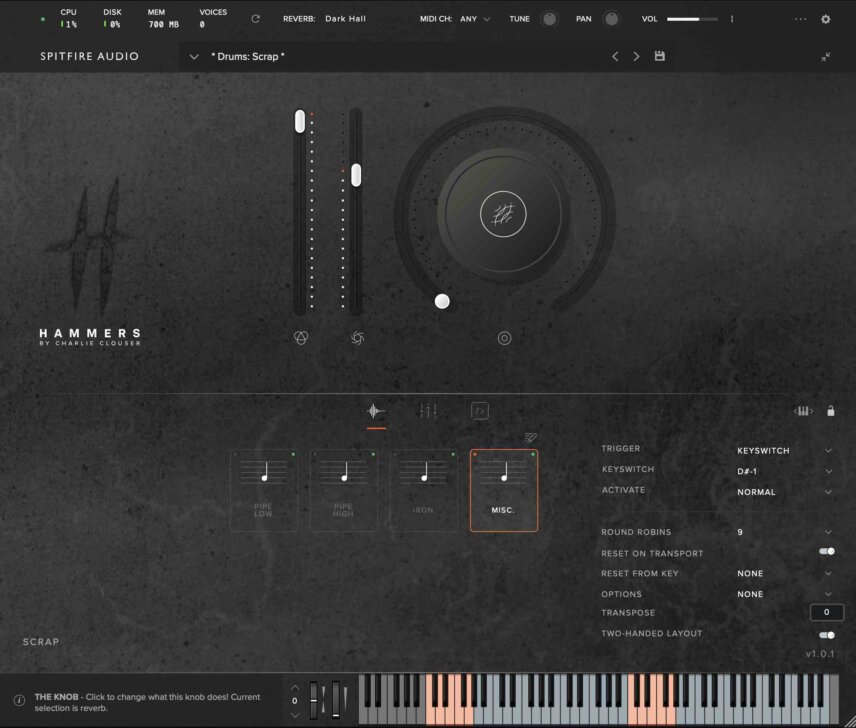Image resolution: width=856 pixels, height=728 pixels.
Task: Select the Misc. technique card
Action: pos(504,490)
